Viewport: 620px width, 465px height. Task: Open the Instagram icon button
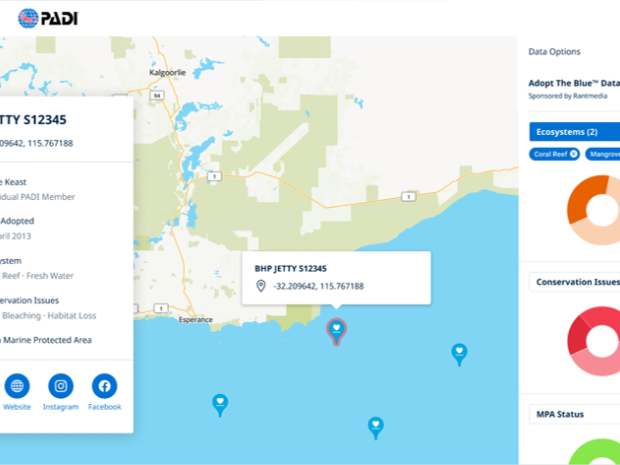pyautogui.click(x=60, y=386)
